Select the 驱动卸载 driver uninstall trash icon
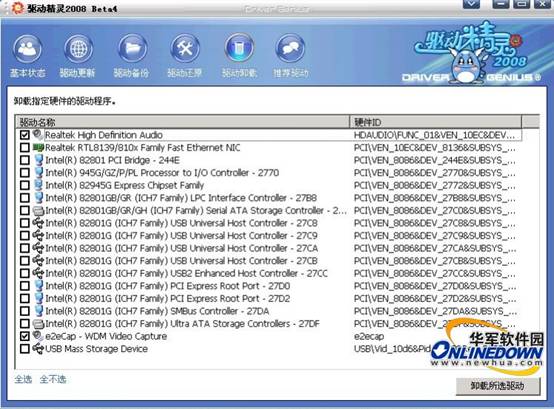The image size is (554, 409). pyautogui.click(x=239, y=49)
